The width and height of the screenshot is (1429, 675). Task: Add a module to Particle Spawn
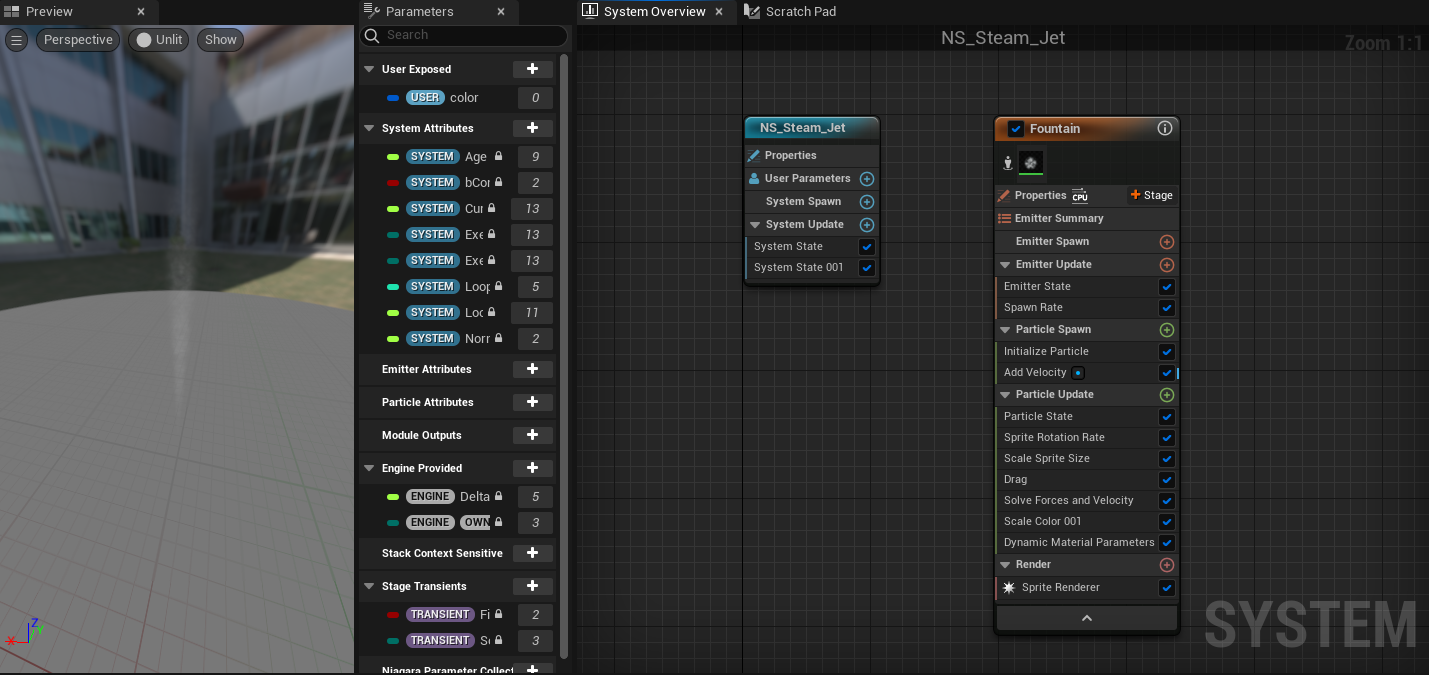(x=1166, y=330)
